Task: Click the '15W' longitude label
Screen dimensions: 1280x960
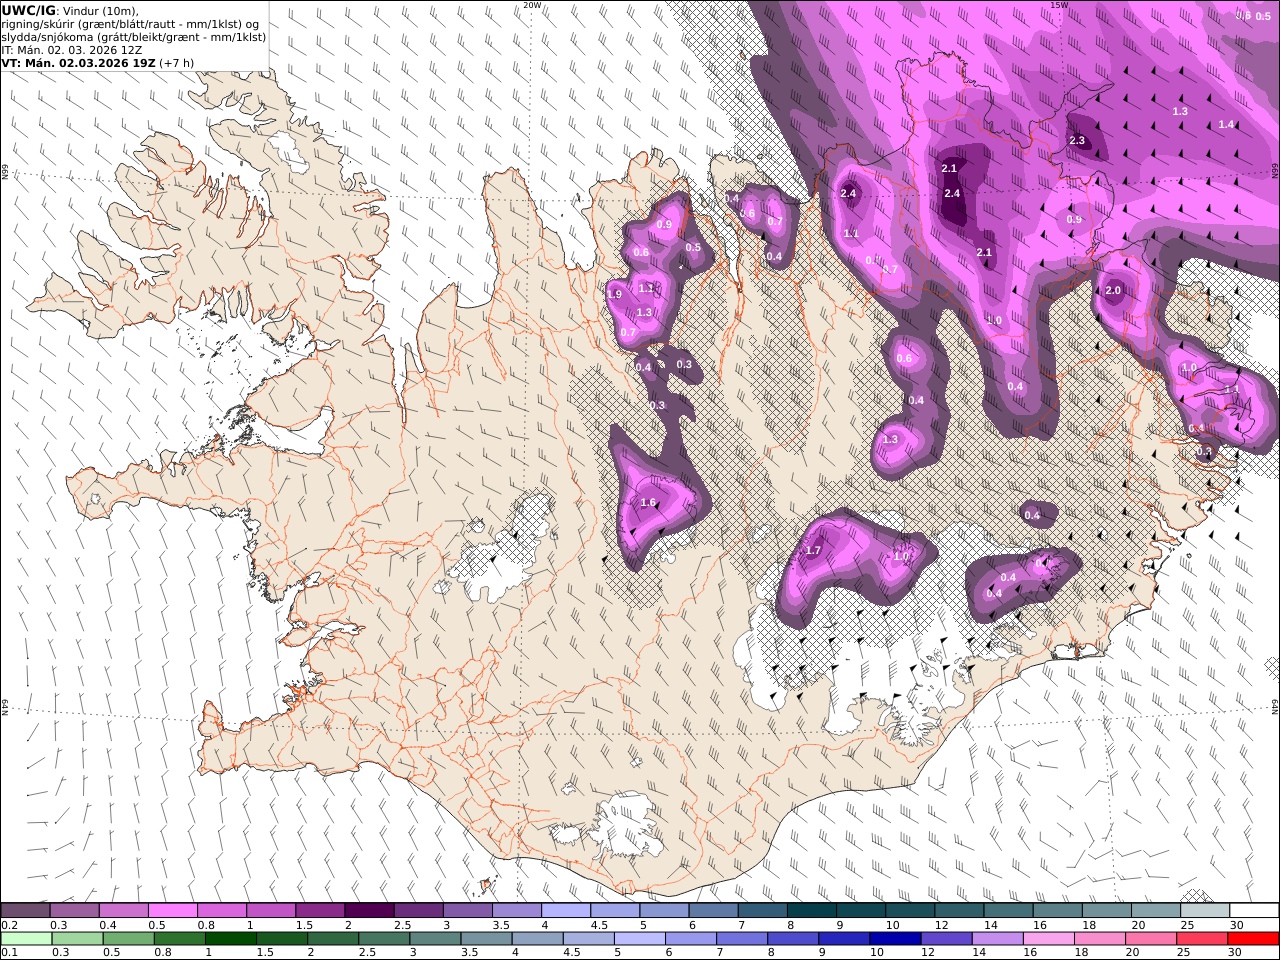Action: click(x=1059, y=5)
